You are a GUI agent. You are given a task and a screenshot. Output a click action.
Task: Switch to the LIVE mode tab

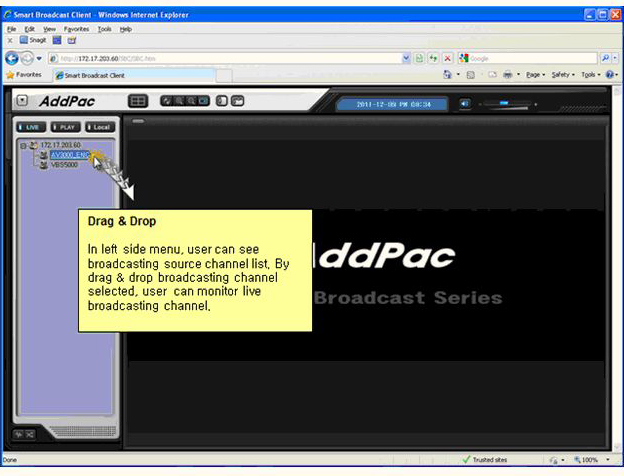31,127
